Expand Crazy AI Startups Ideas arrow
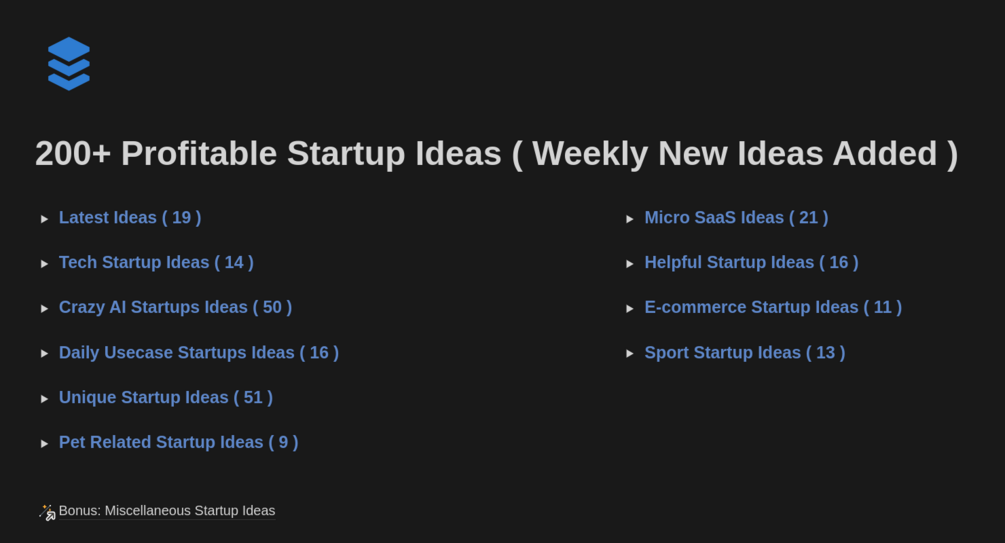This screenshot has height=543, width=1005. pyautogui.click(x=44, y=309)
